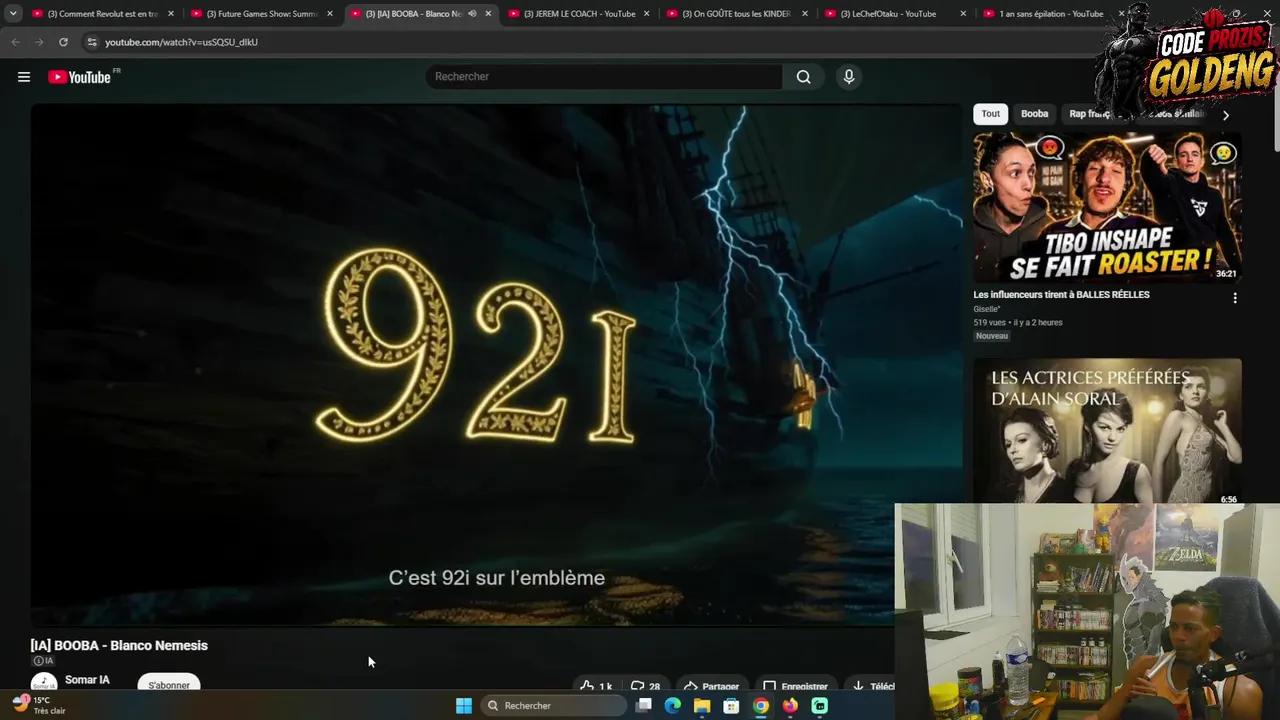The width and height of the screenshot is (1280, 720).
Task: Click the YouTube search magnifier button
Action: [x=803, y=77]
